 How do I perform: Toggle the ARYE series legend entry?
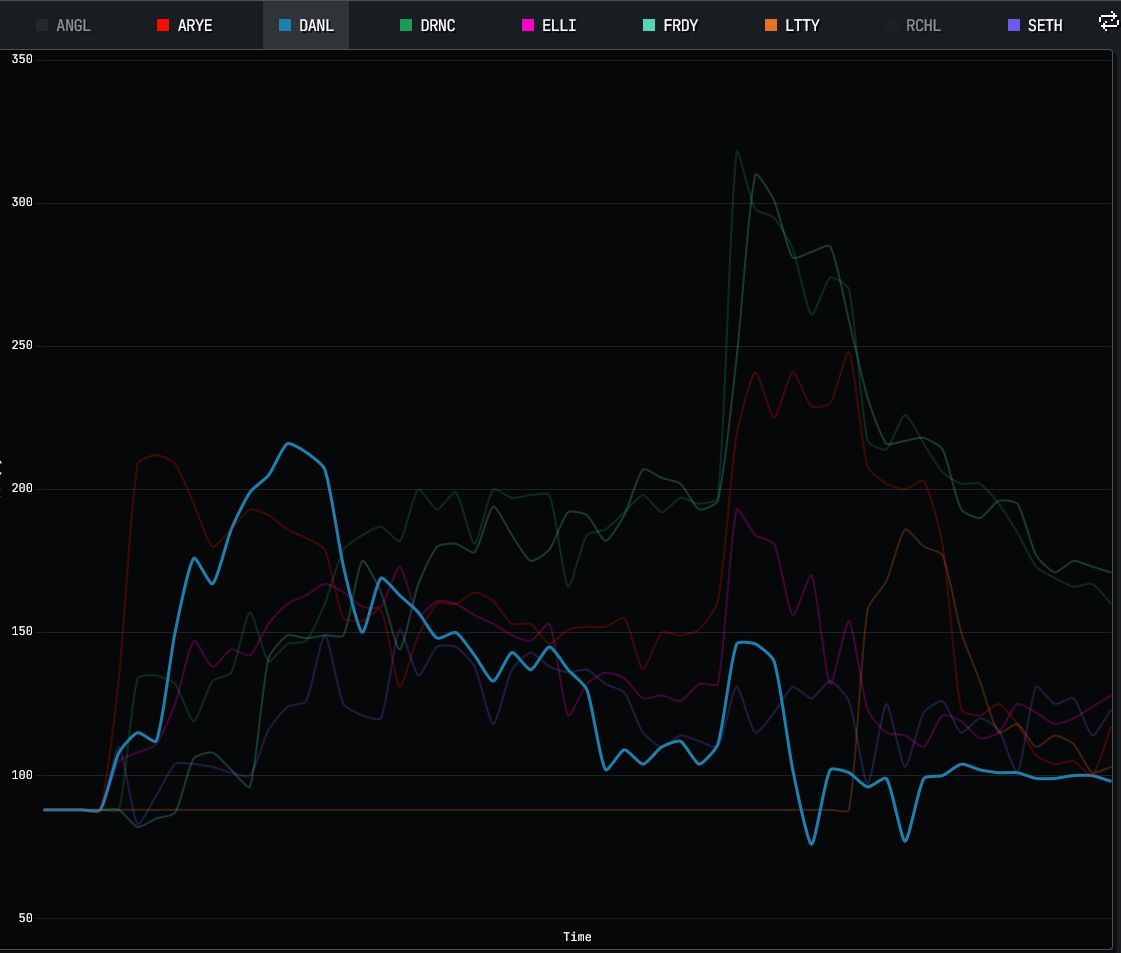[184, 26]
